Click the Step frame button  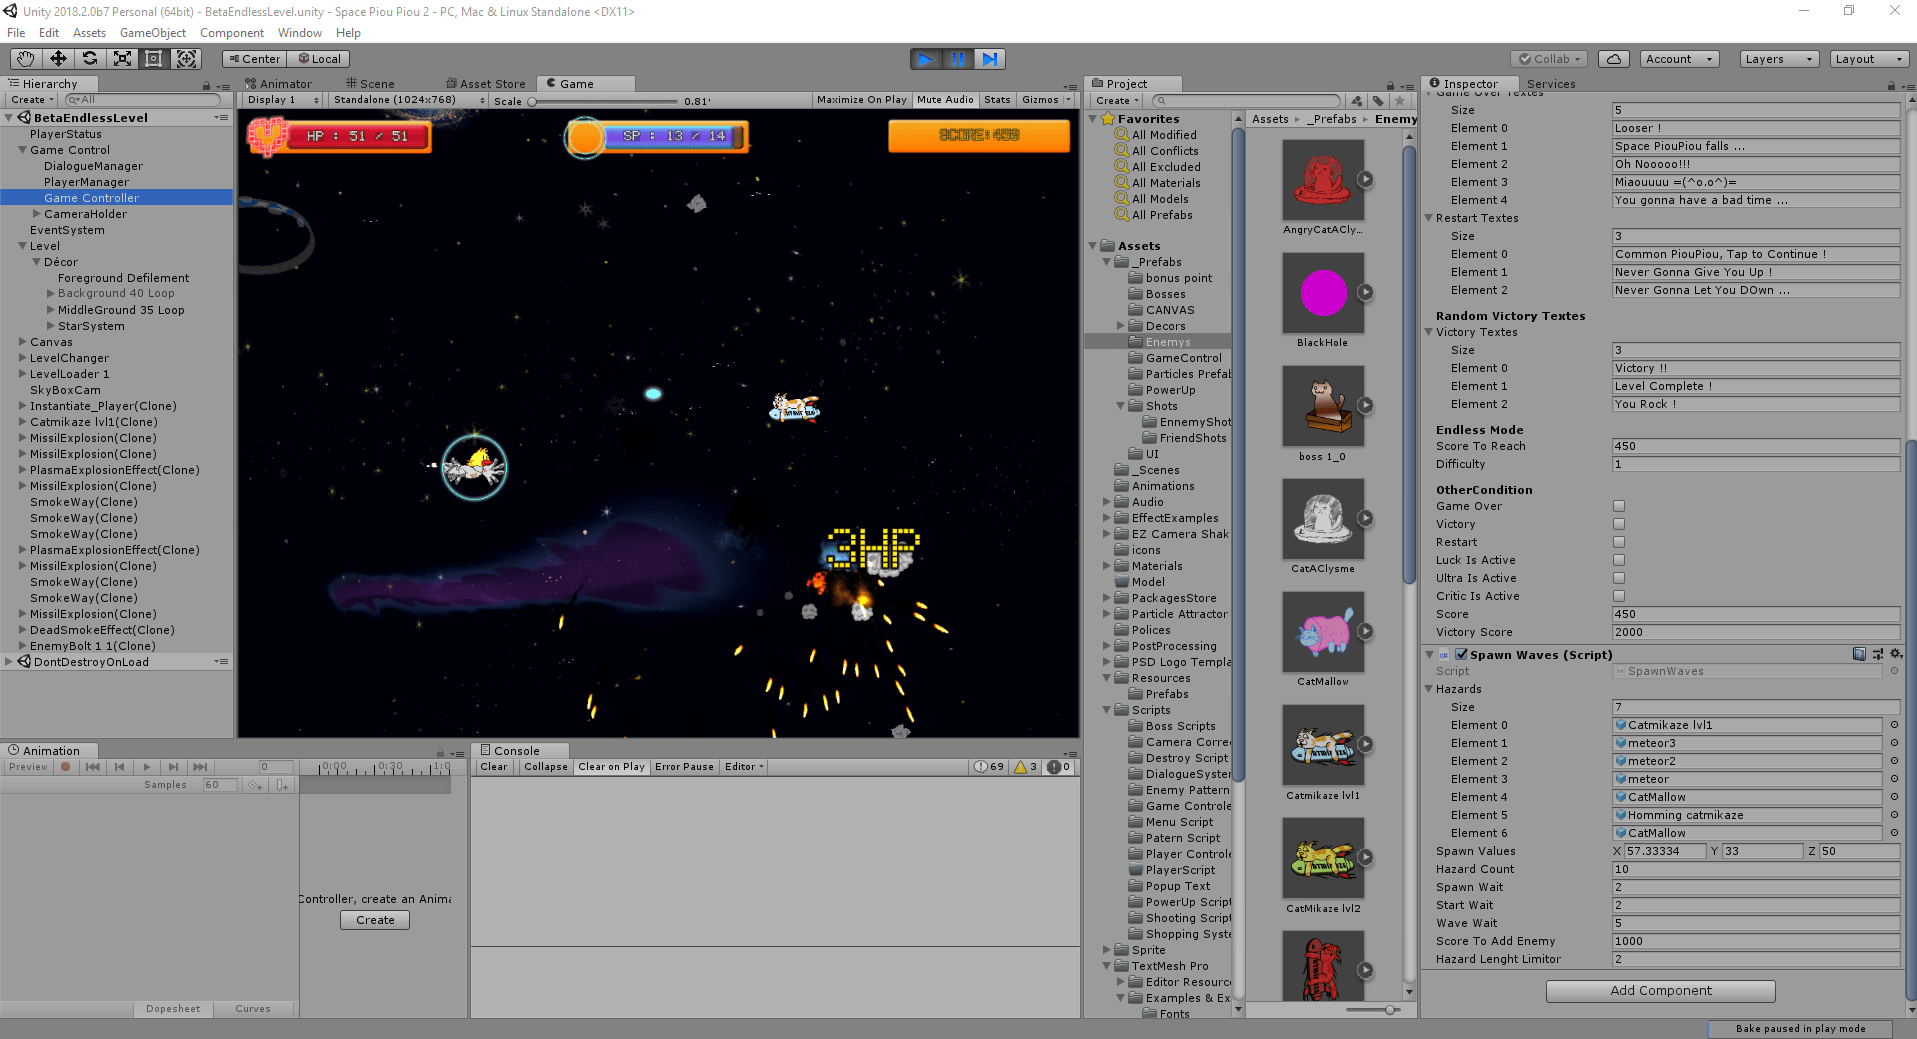coord(989,59)
